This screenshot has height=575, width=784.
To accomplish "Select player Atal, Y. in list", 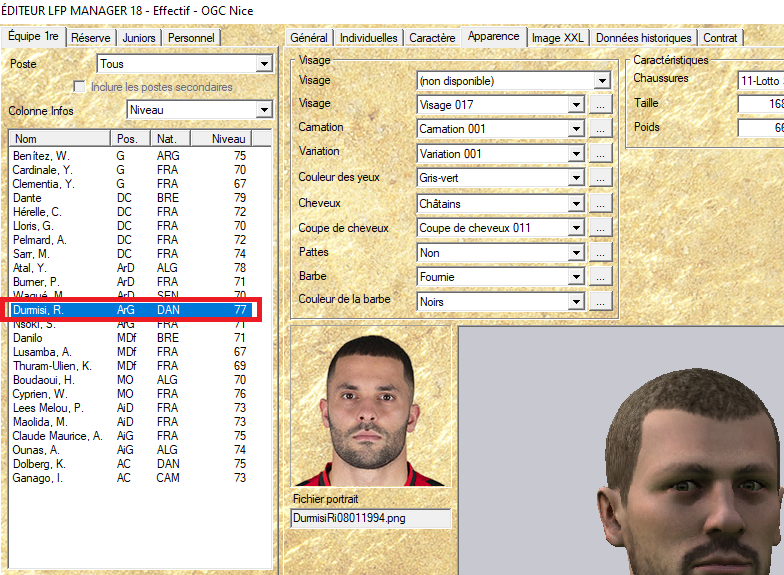I will pyautogui.click(x=130, y=268).
